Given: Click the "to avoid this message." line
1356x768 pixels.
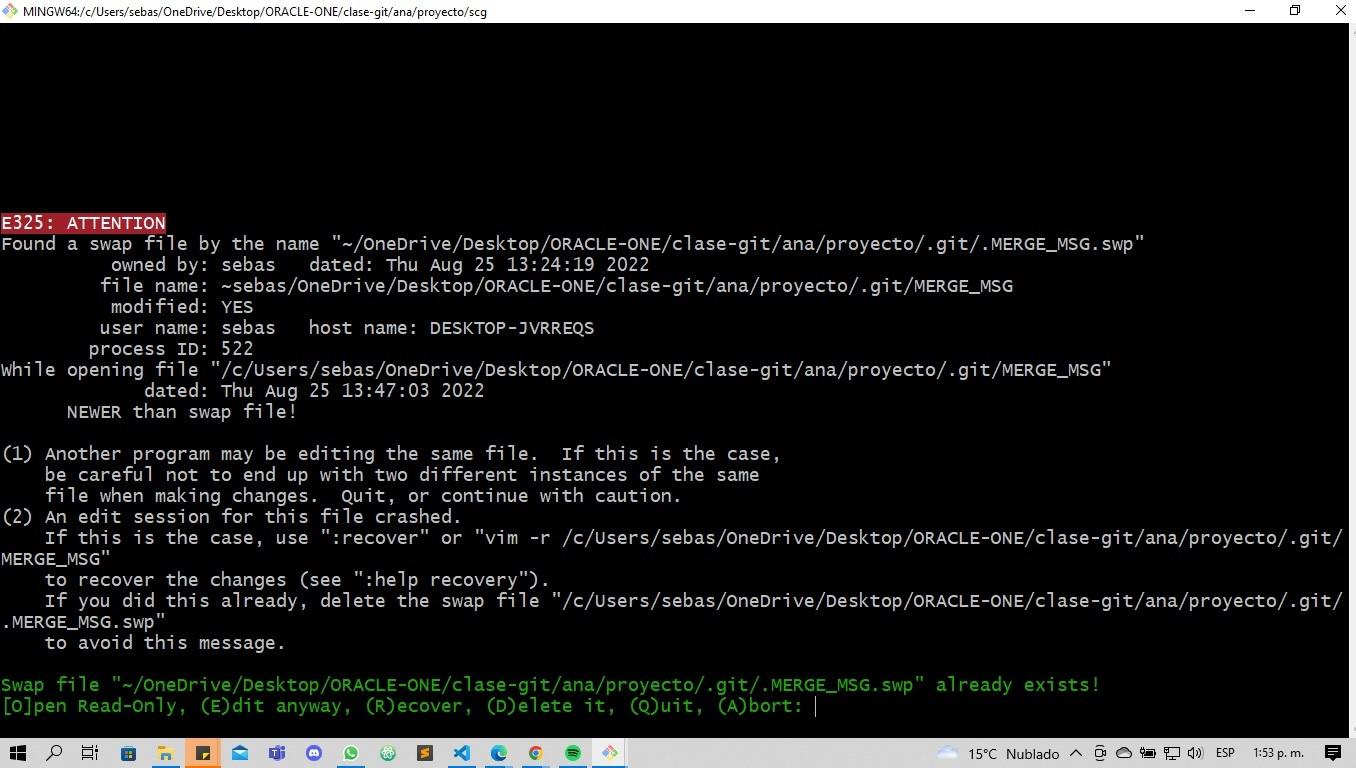Looking at the screenshot, I should coord(165,643).
